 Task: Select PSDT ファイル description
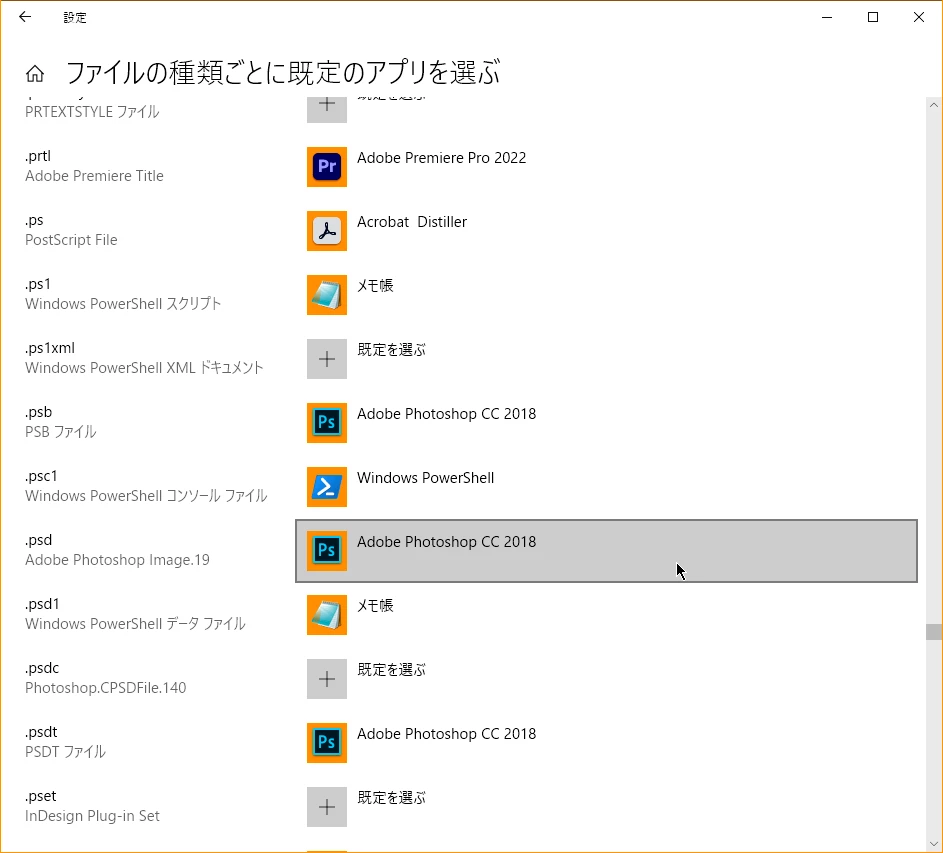point(65,752)
